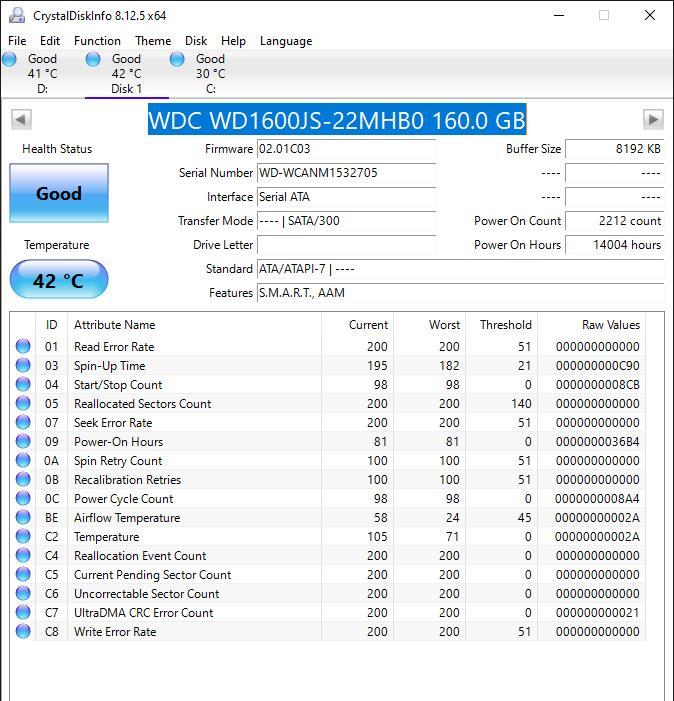Click the Standard field ATA/ATAPI-7
Viewport: 674px width, 701px height.
tap(460, 269)
